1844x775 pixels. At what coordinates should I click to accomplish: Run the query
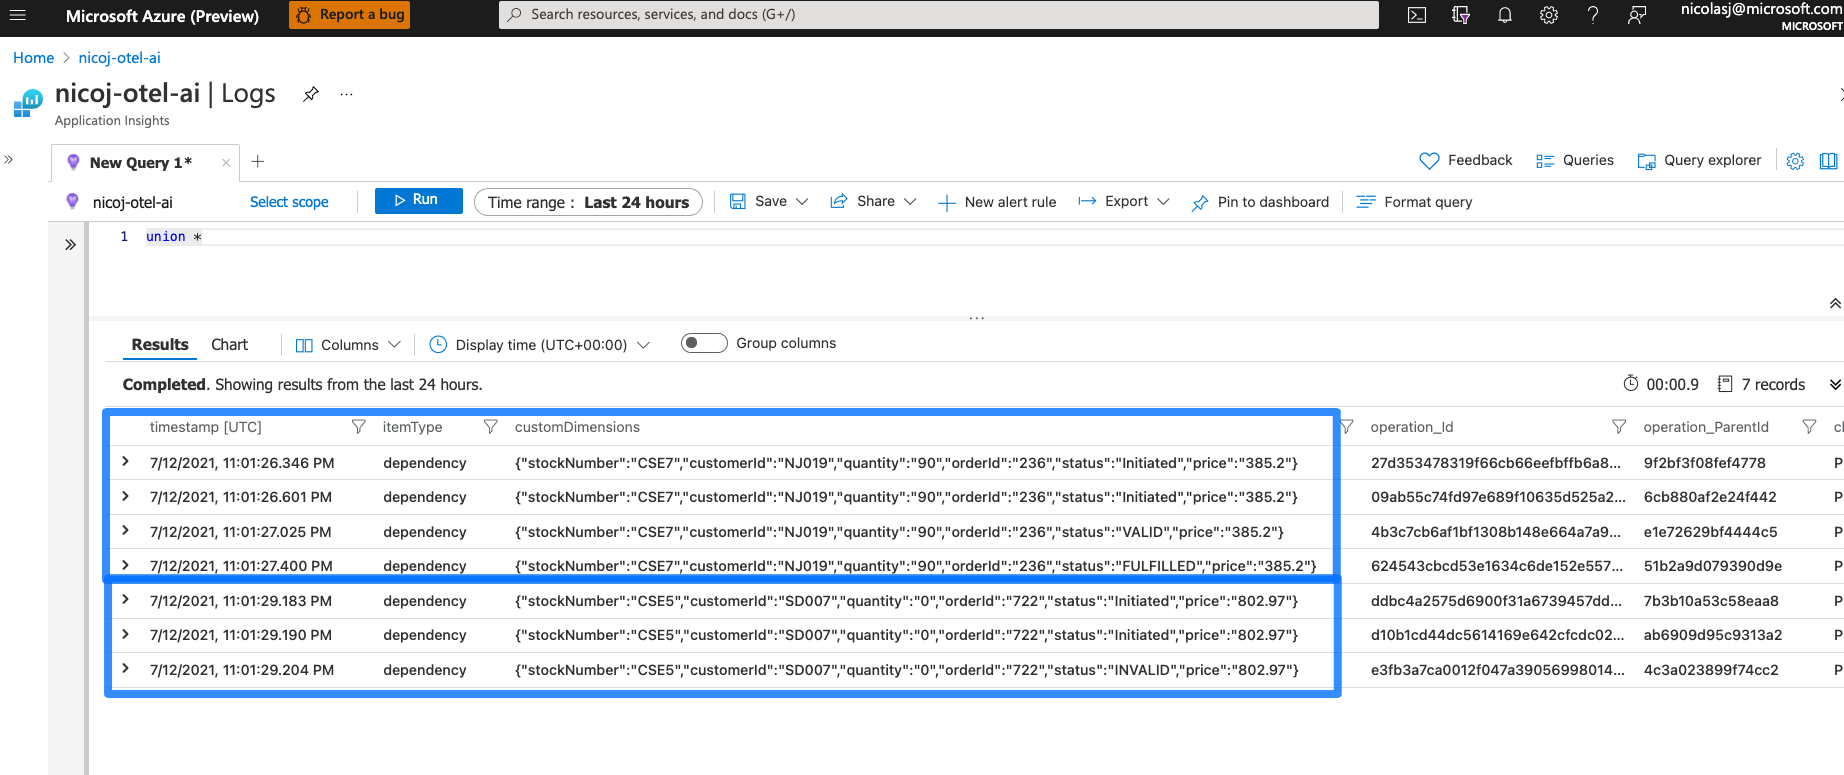[x=418, y=200]
